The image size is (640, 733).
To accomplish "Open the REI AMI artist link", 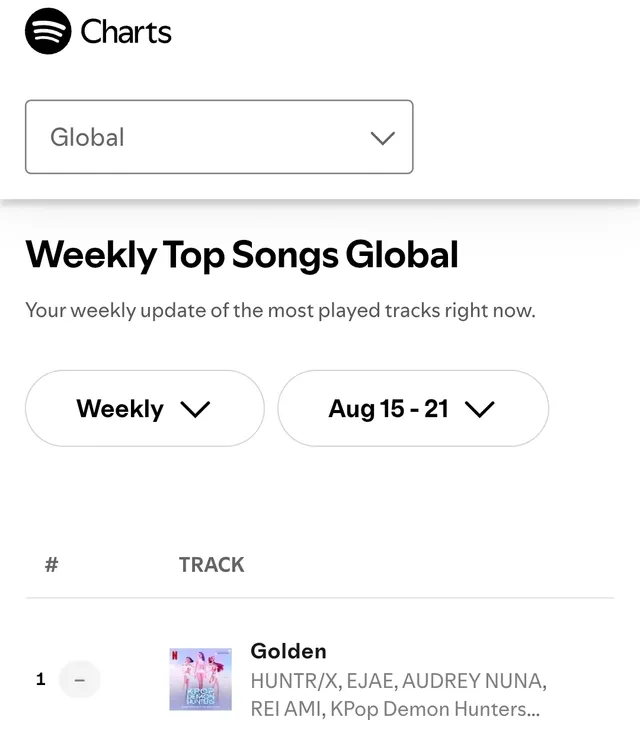I will coord(283,709).
